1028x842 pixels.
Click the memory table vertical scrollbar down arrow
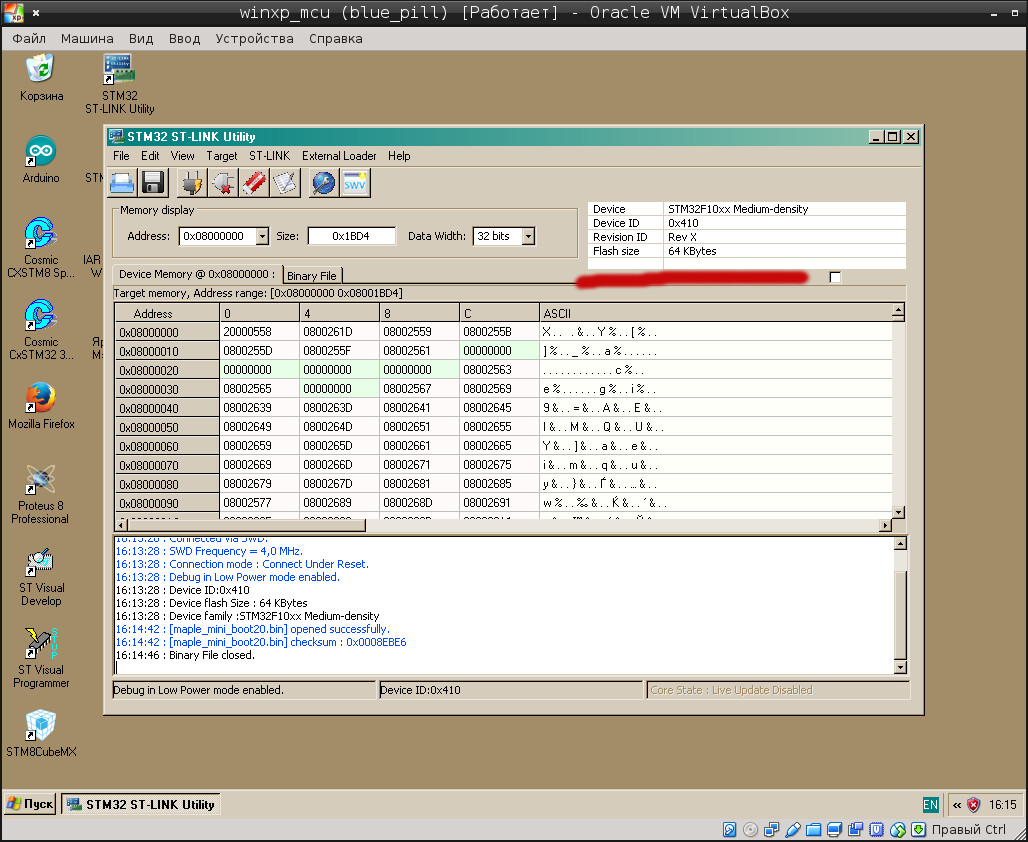tap(899, 512)
